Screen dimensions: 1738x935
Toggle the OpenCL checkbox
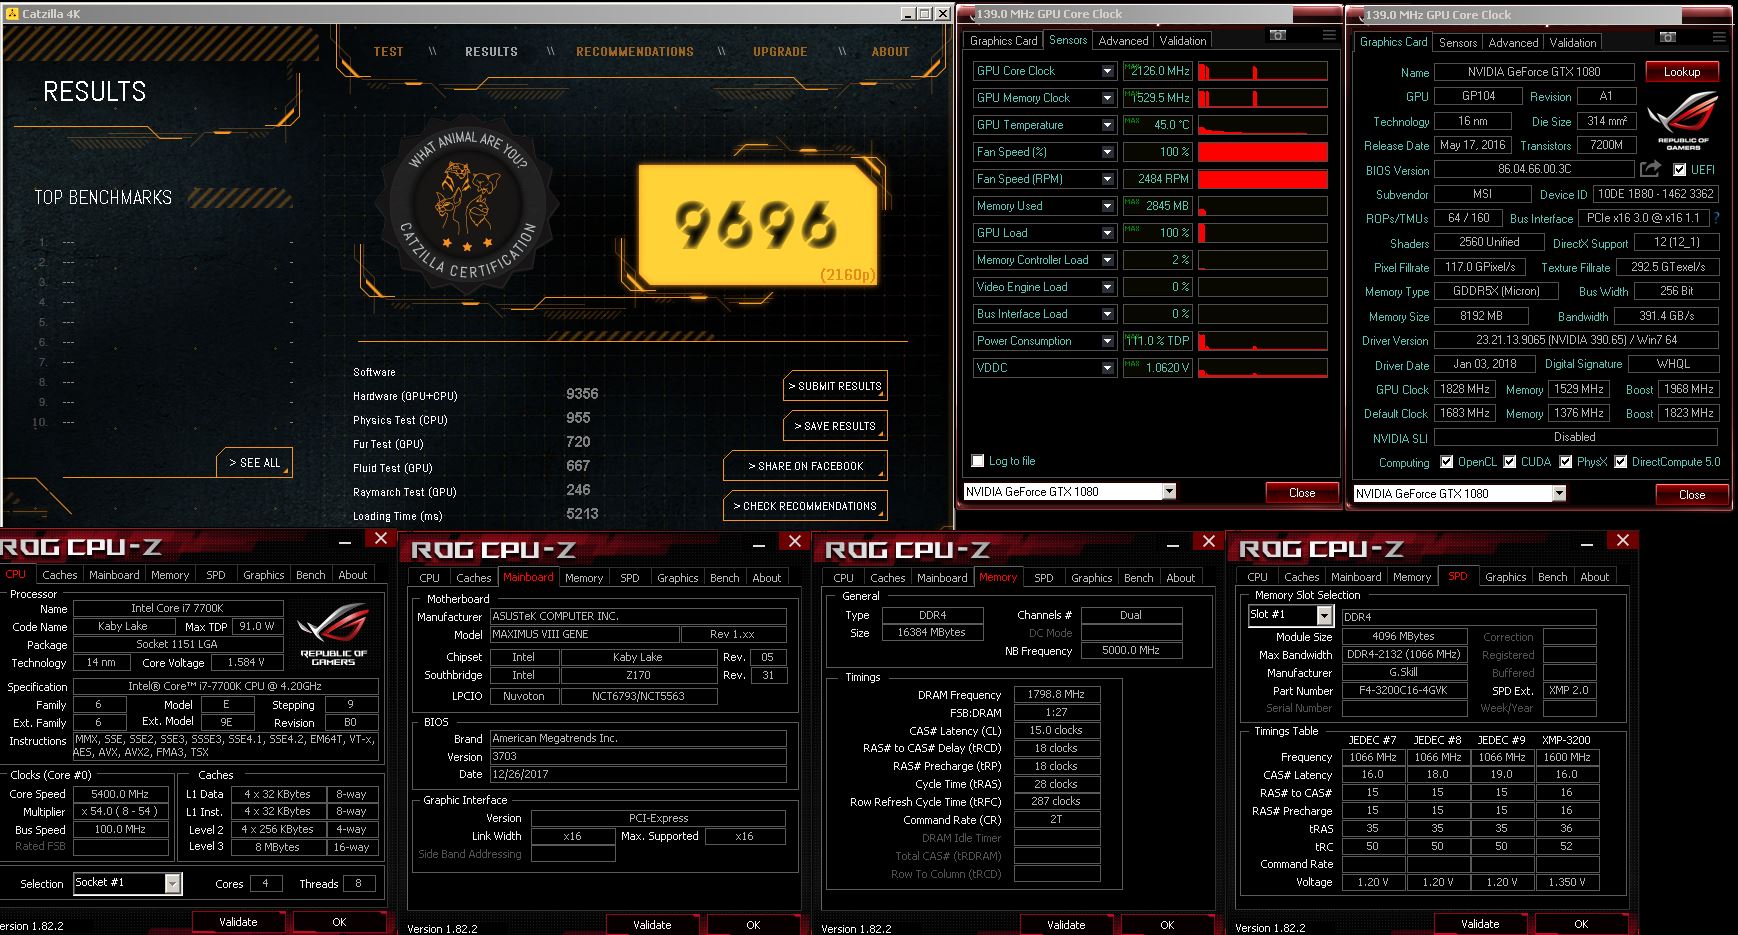point(1446,462)
